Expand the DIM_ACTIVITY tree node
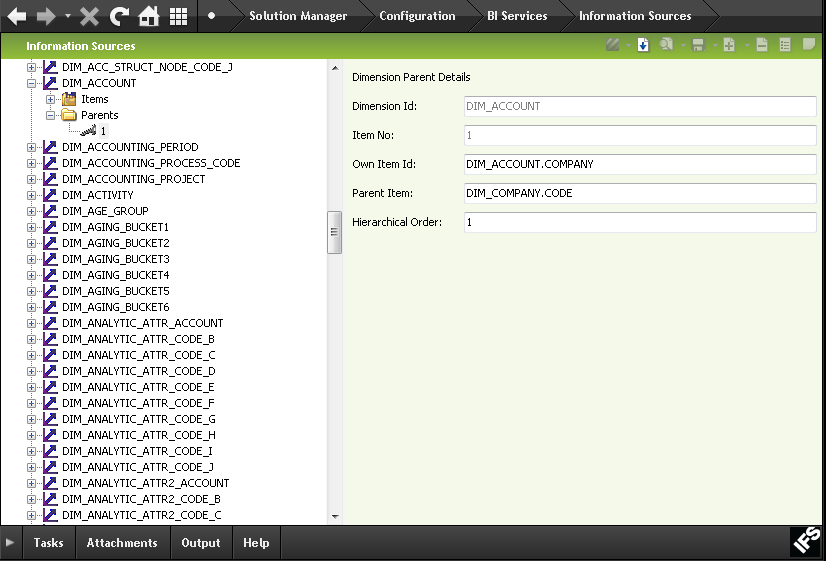826x561 pixels. [x=32, y=195]
